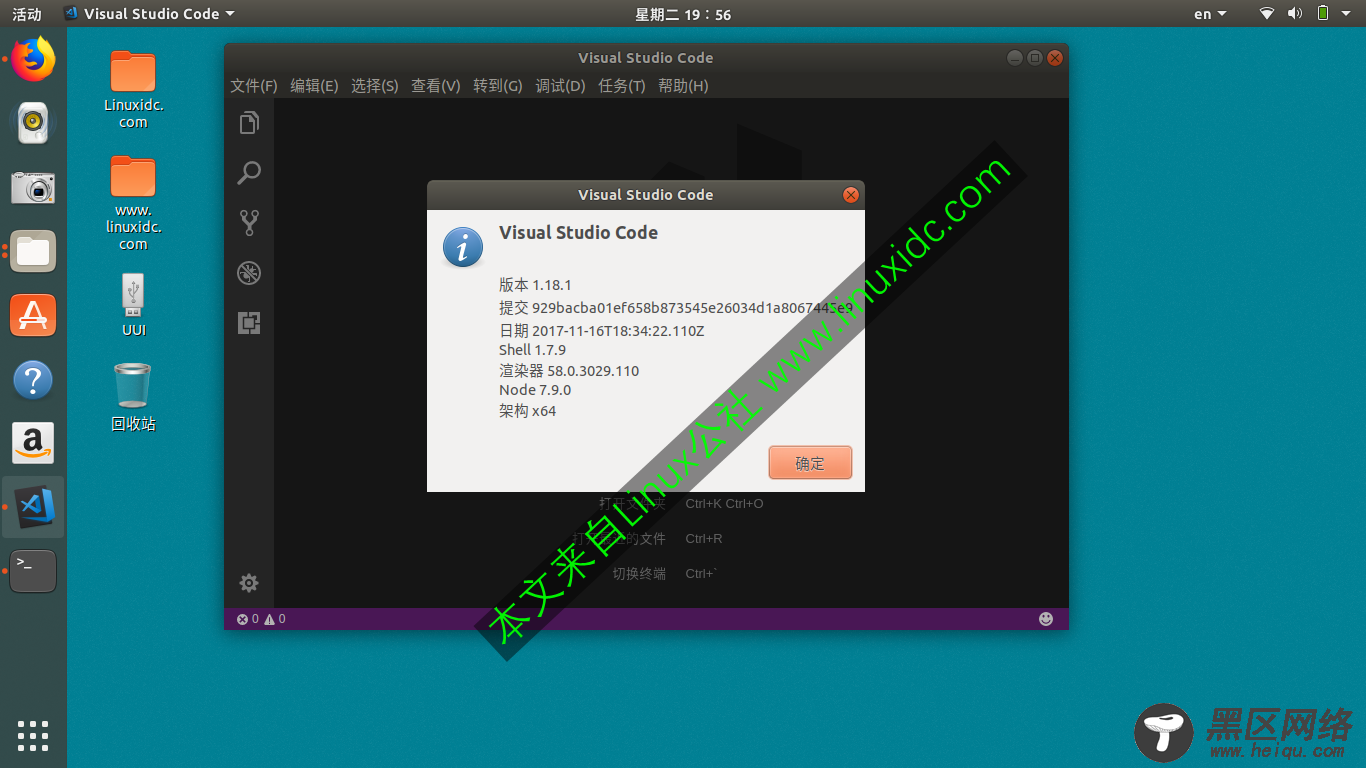Screen dimensions: 1366x768
Task: Open the Source Control view icon
Action: pyautogui.click(x=249, y=222)
